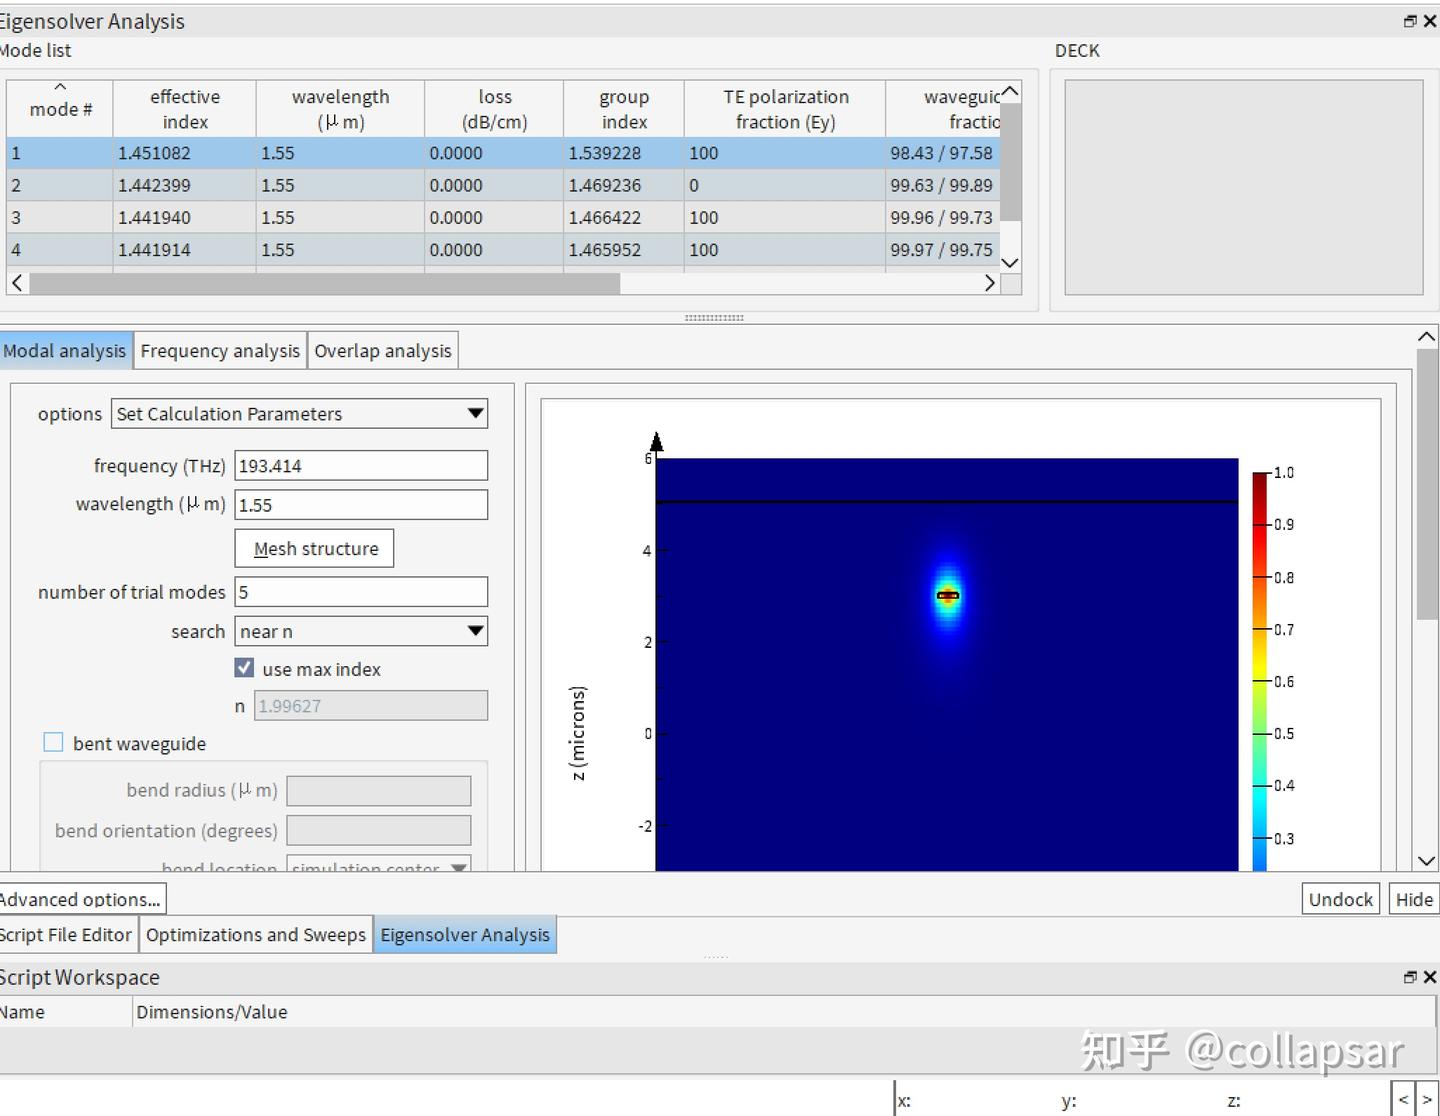The height and width of the screenshot is (1116, 1440).
Task: Switch to the Overlap analysis tab
Action: 383,350
